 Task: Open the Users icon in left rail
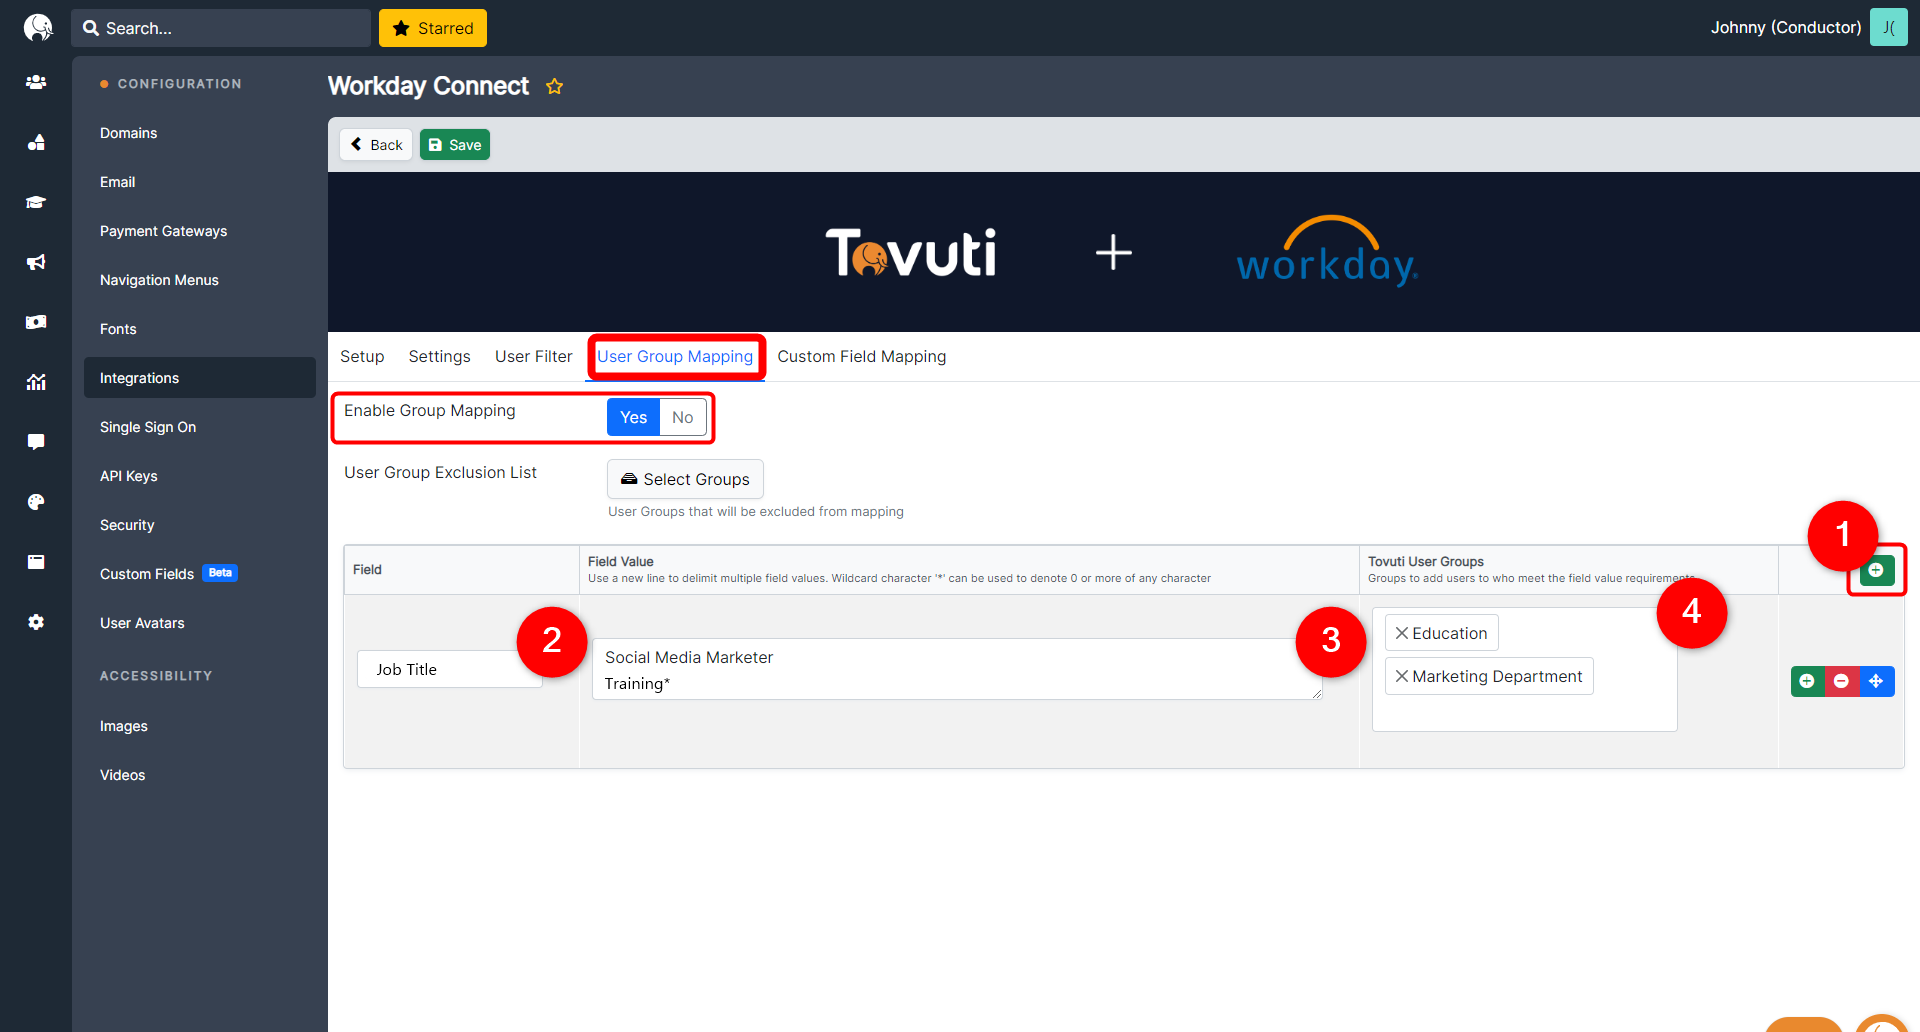coord(36,82)
